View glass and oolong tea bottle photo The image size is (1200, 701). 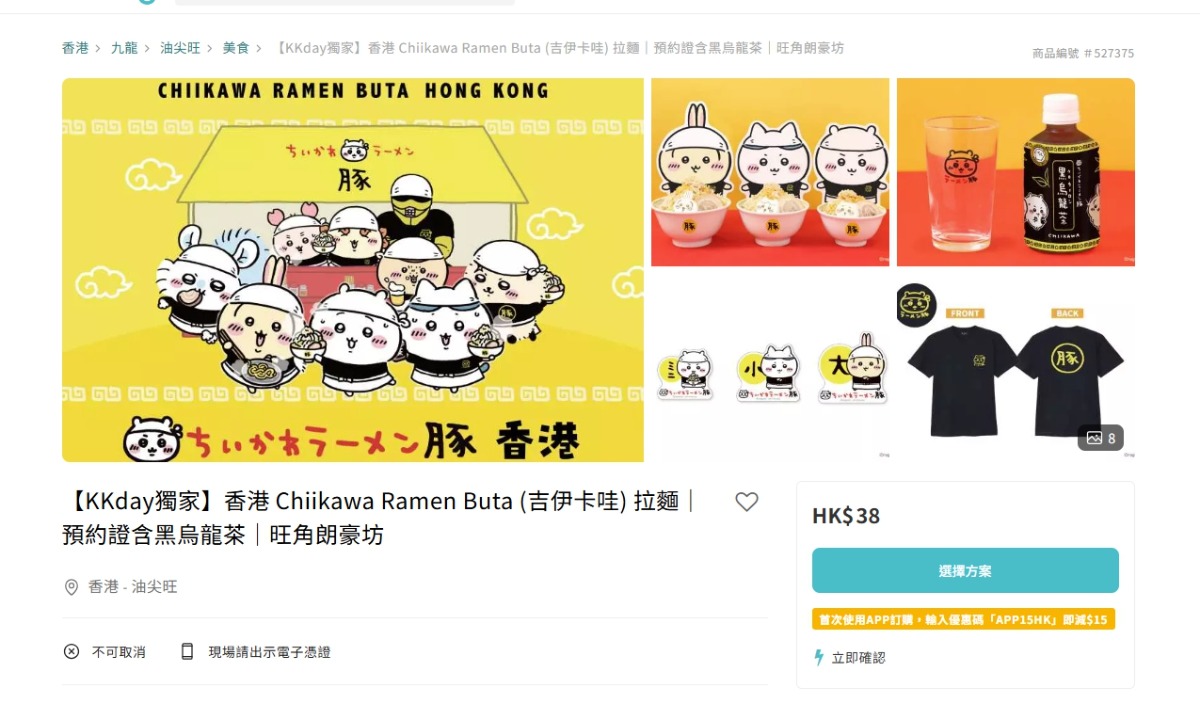click(x=1016, y=172)
